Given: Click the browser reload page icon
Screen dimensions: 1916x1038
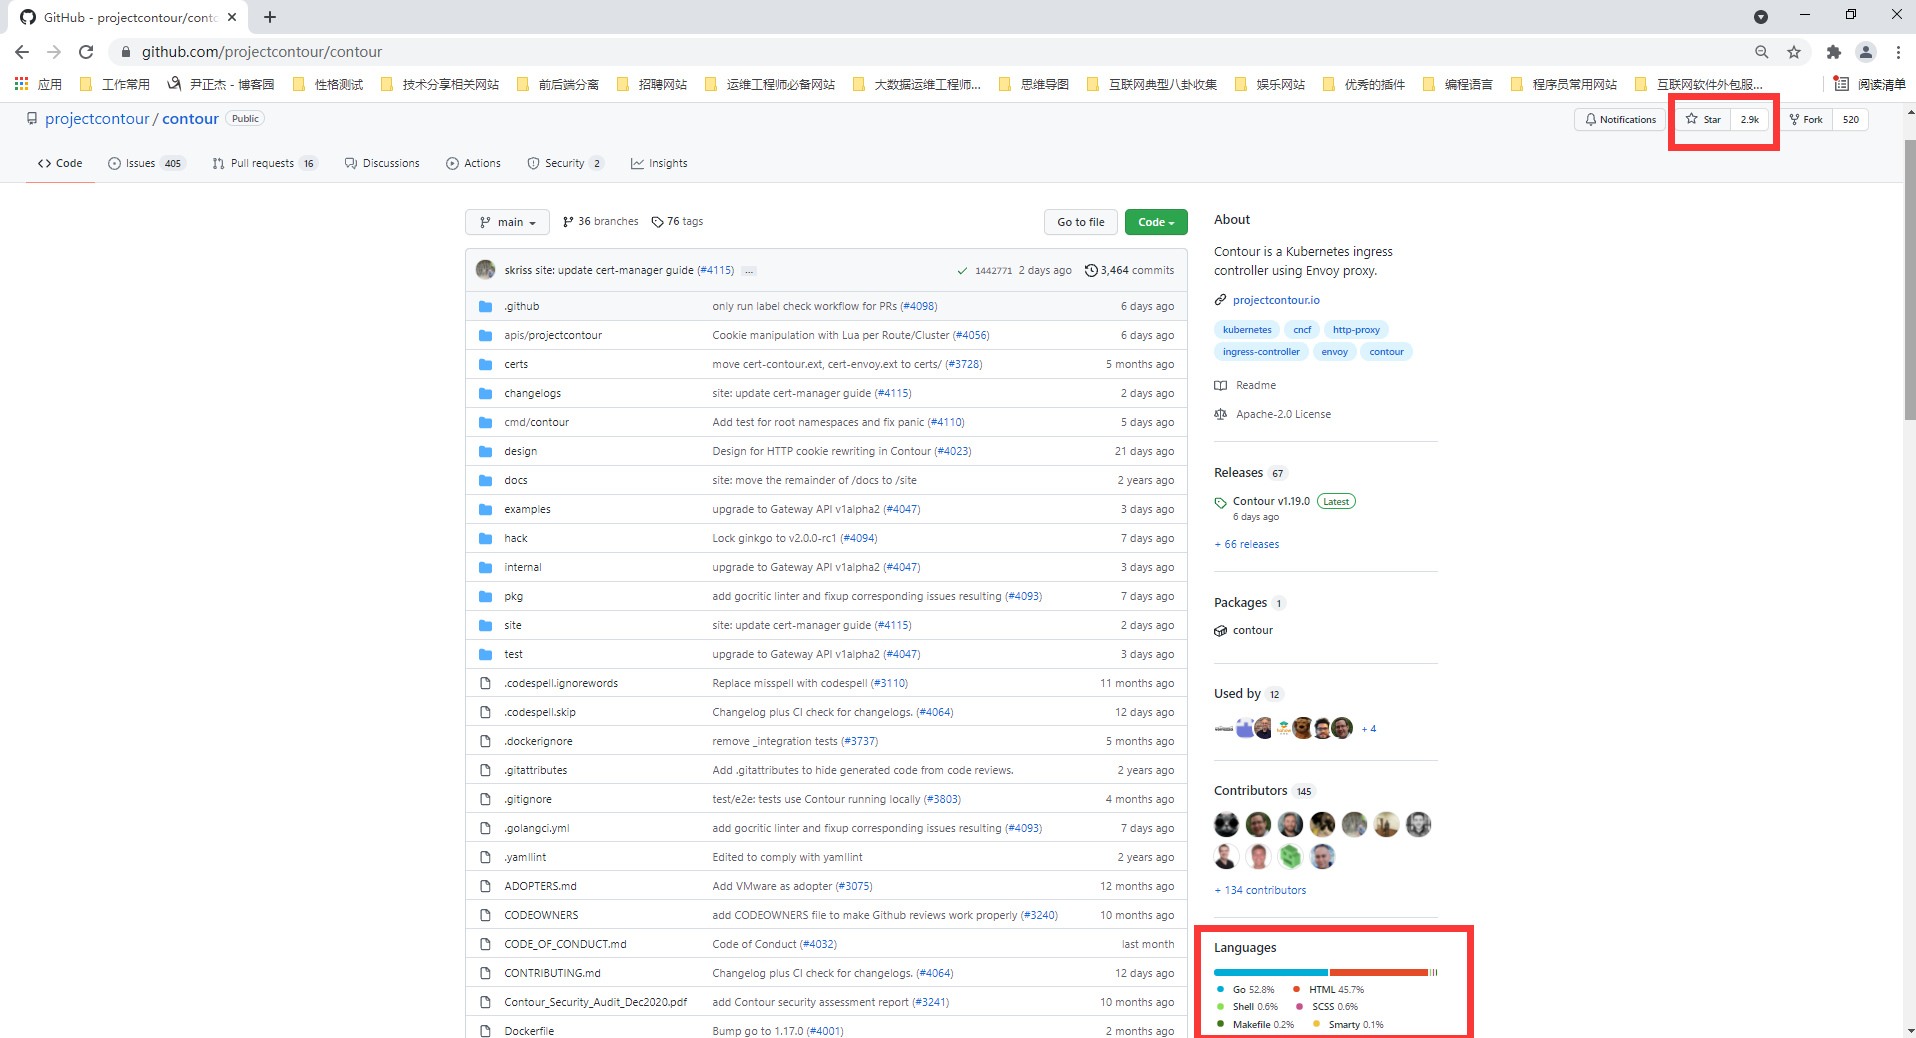Looking at the screenshot, I should pos(86,52).
